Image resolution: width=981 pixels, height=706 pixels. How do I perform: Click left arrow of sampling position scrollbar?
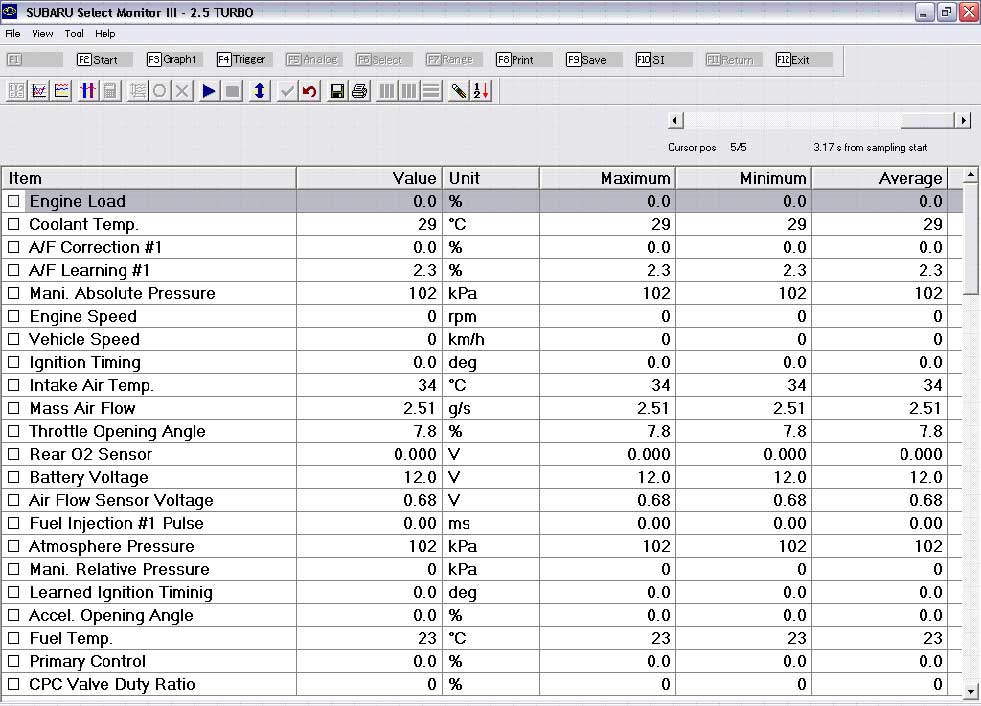coord(676,120)
